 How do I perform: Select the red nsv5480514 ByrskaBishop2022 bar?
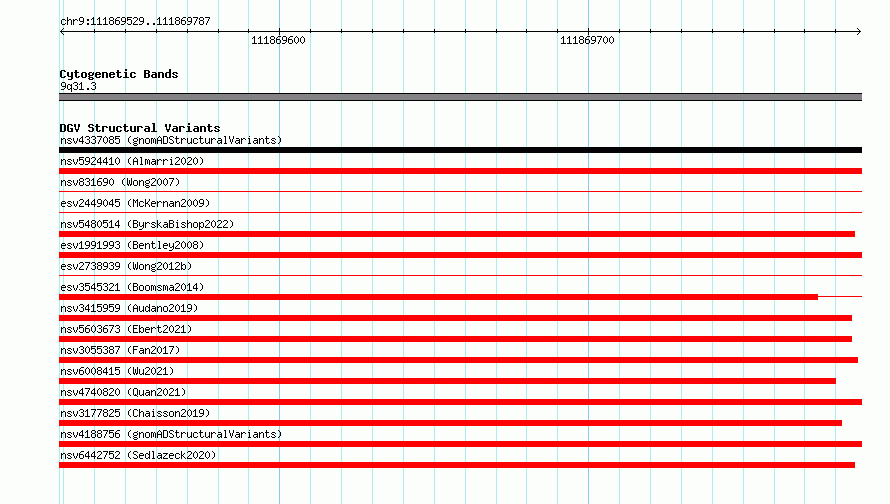point(457,234)
